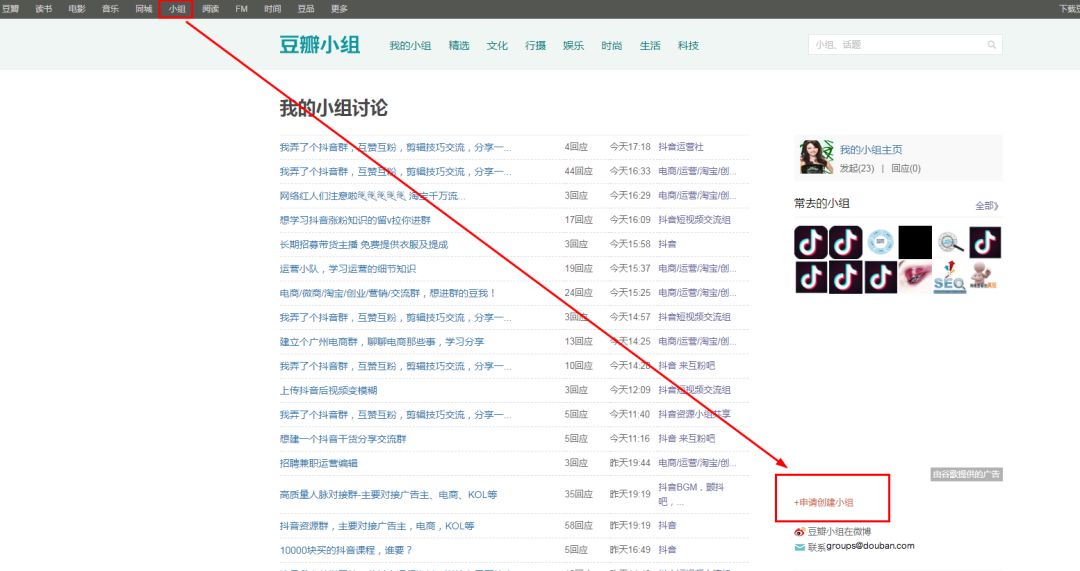Click the 由谷歌提供的广告 label
Image resolution: width=1080 pixels, height=571 pixels.
(966, 475)
